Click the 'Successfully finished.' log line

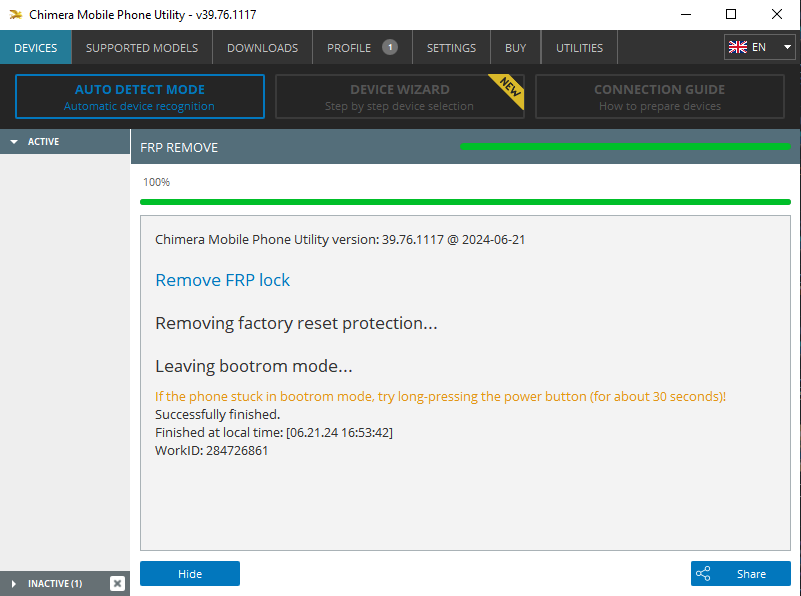click(218, 414)
